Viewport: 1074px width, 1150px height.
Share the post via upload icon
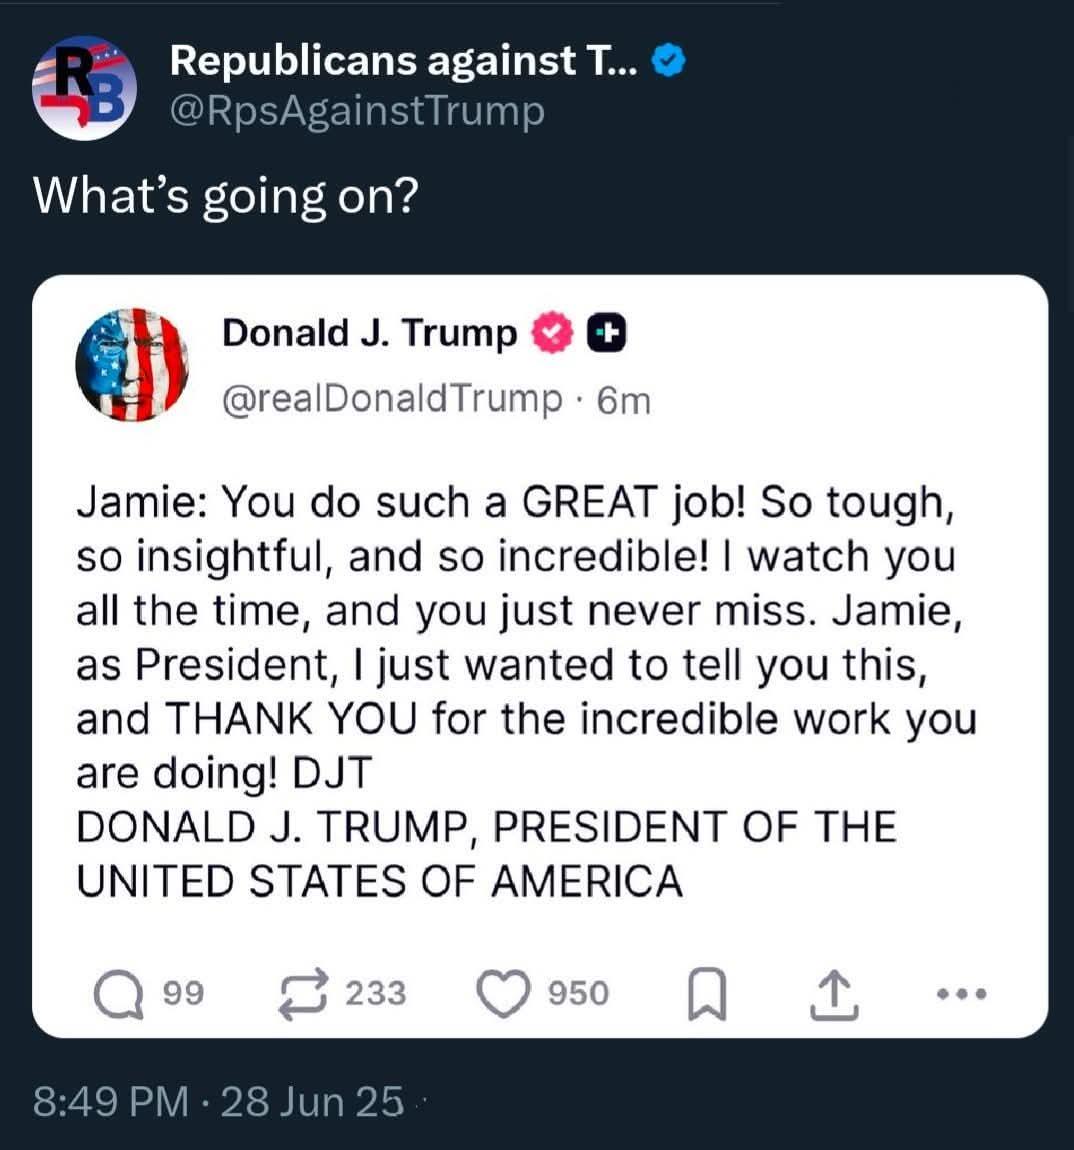pos(834,995)
